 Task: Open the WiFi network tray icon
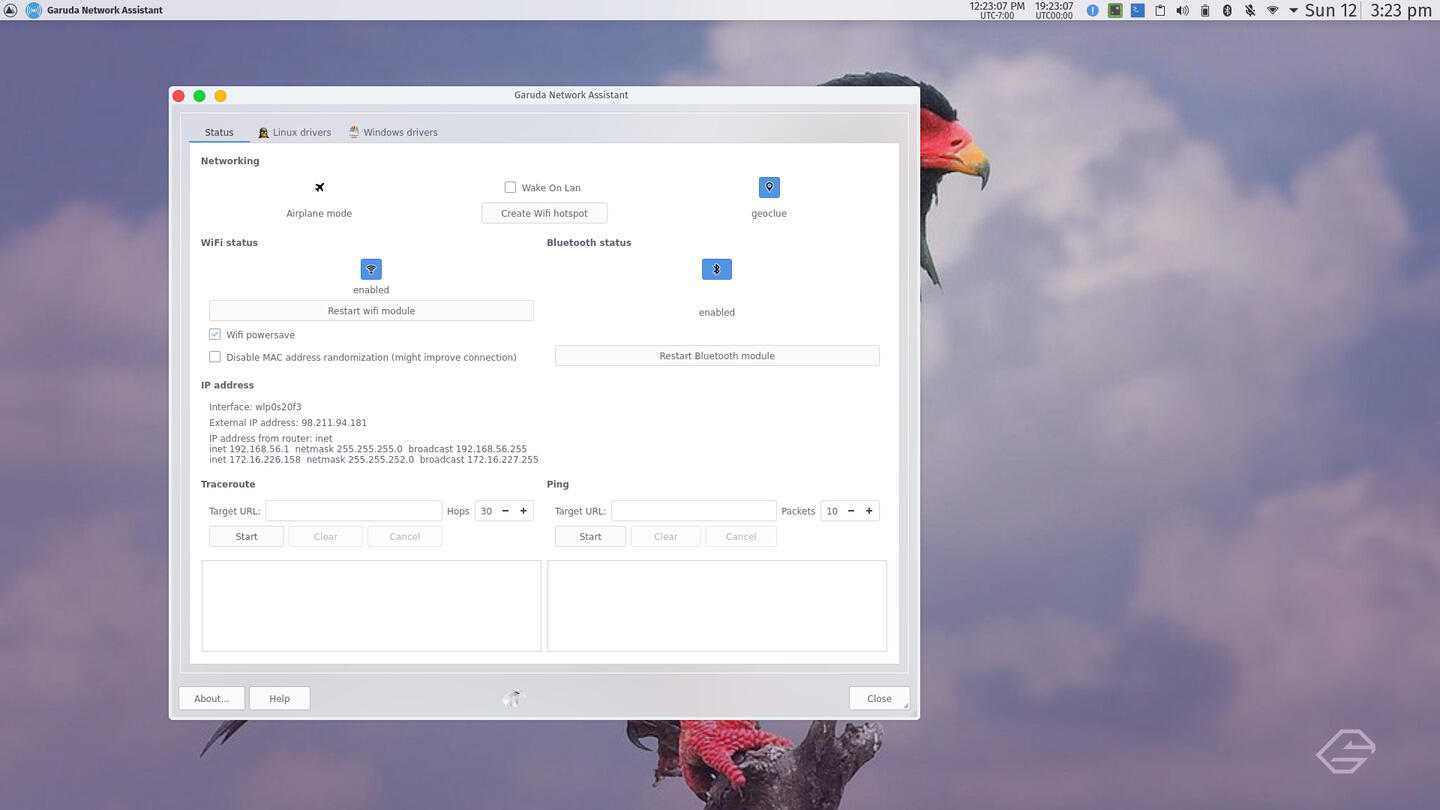(1272, 10)
